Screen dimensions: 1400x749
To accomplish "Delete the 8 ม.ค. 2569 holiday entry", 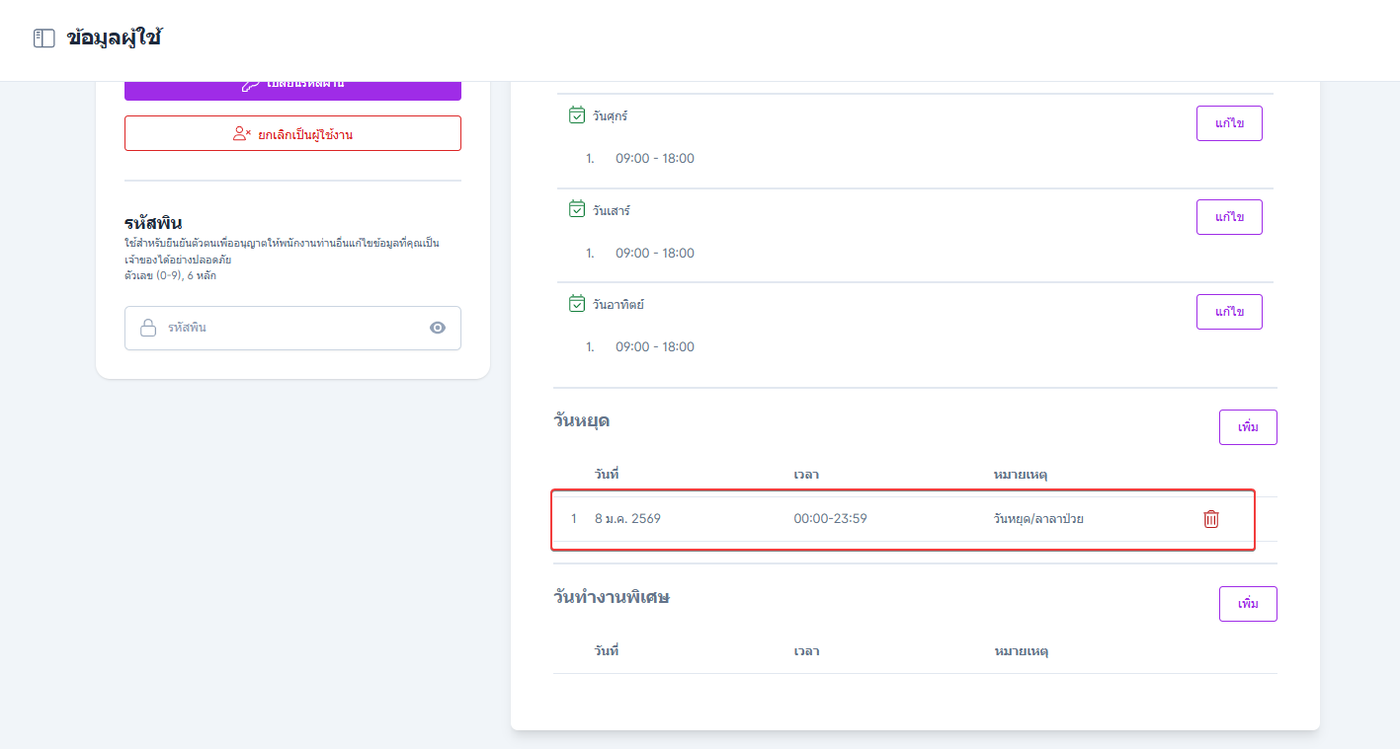I will tap(1211, 519).
